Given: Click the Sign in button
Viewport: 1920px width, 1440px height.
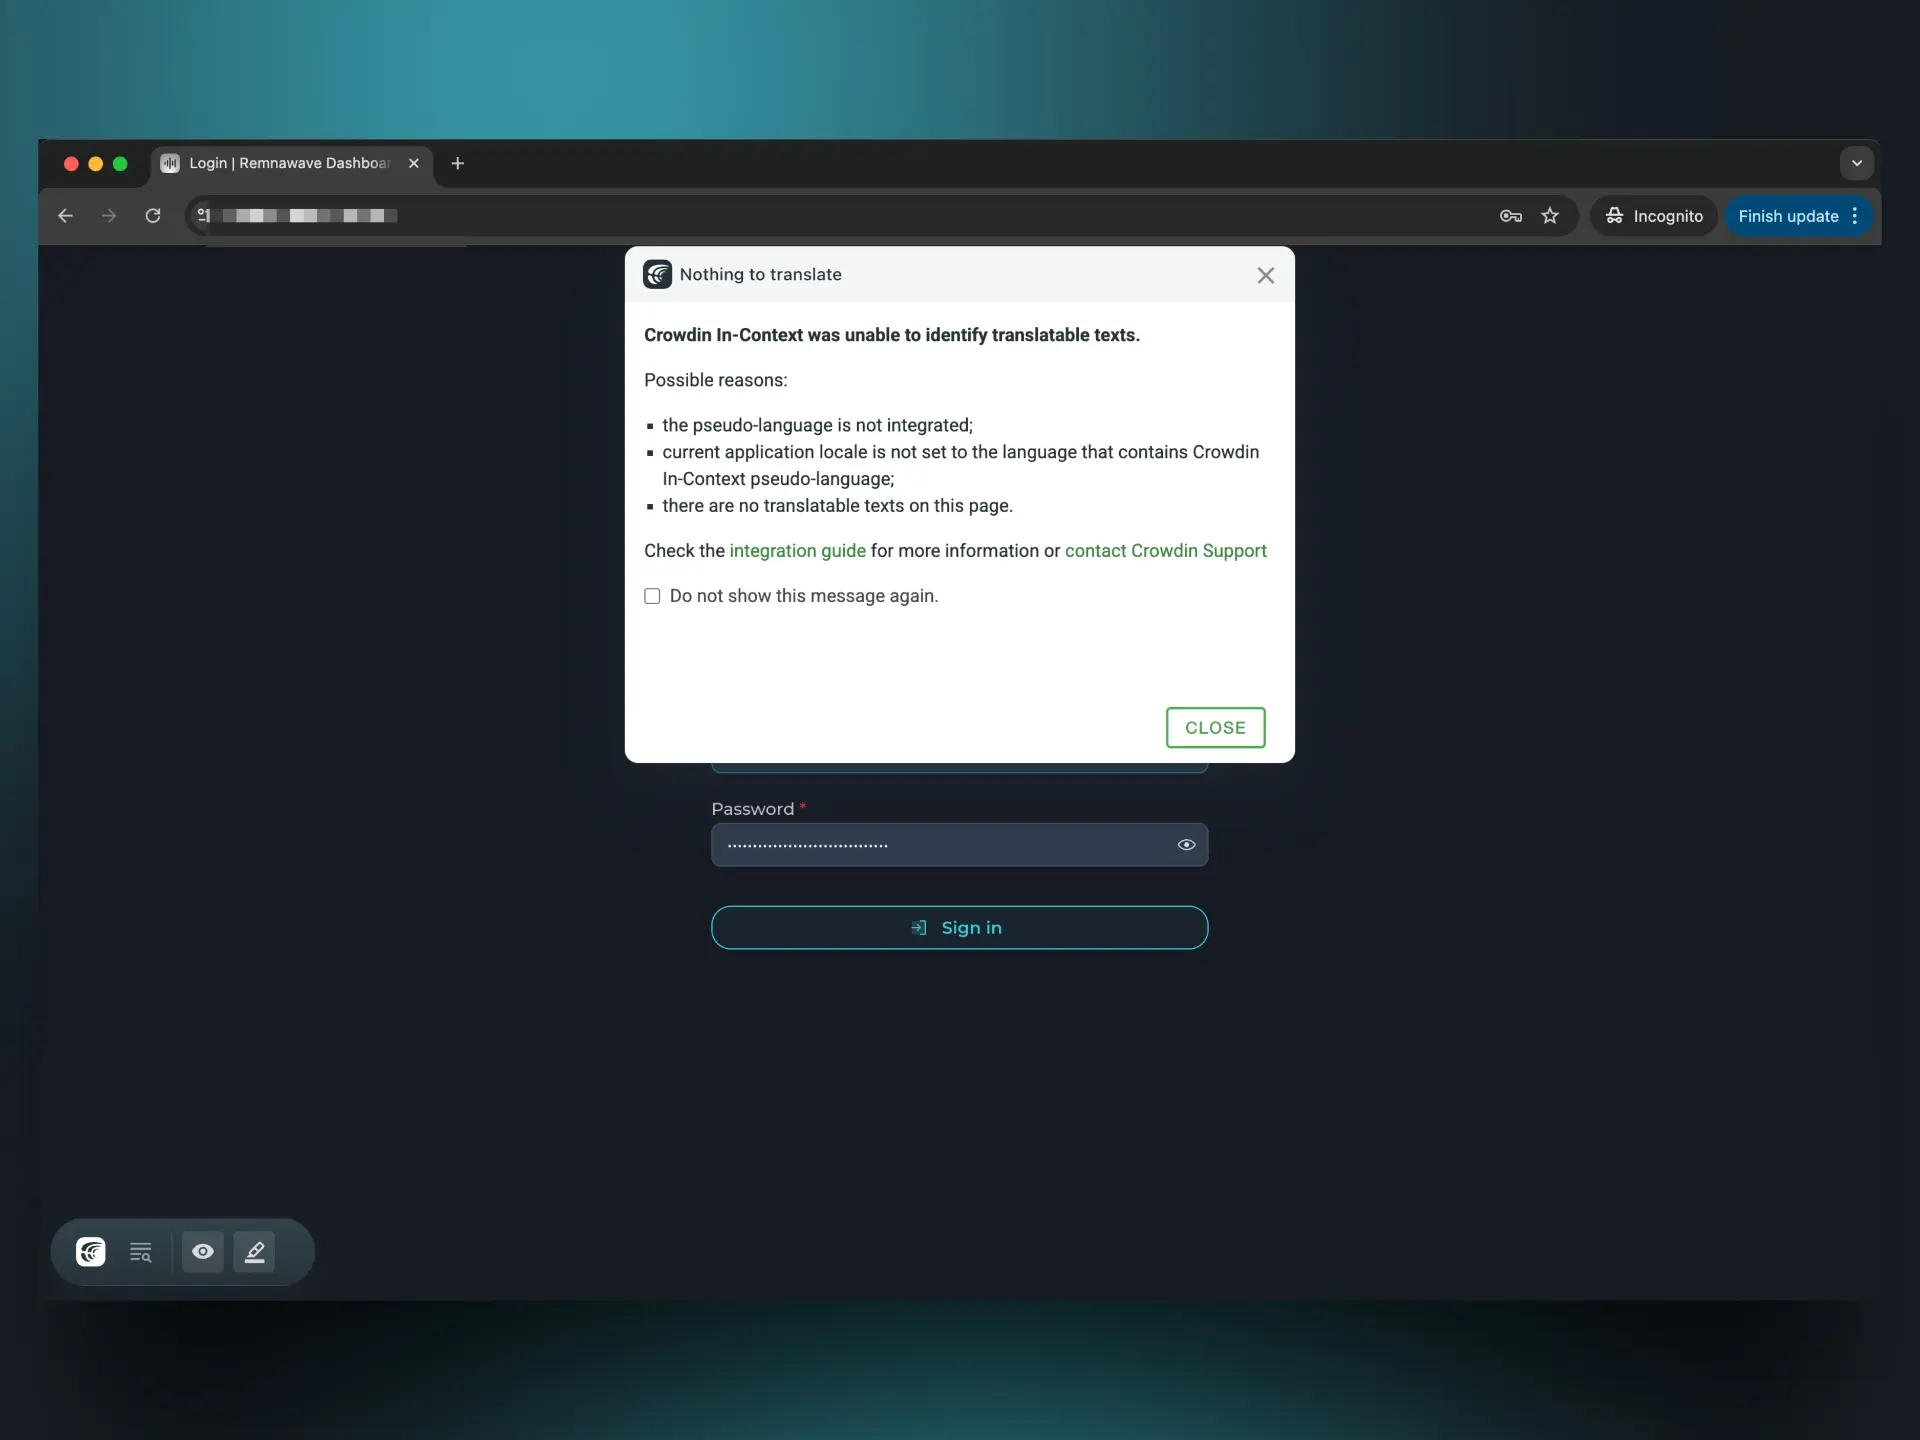Looking at the screenshot, I should tap(959, 928).
